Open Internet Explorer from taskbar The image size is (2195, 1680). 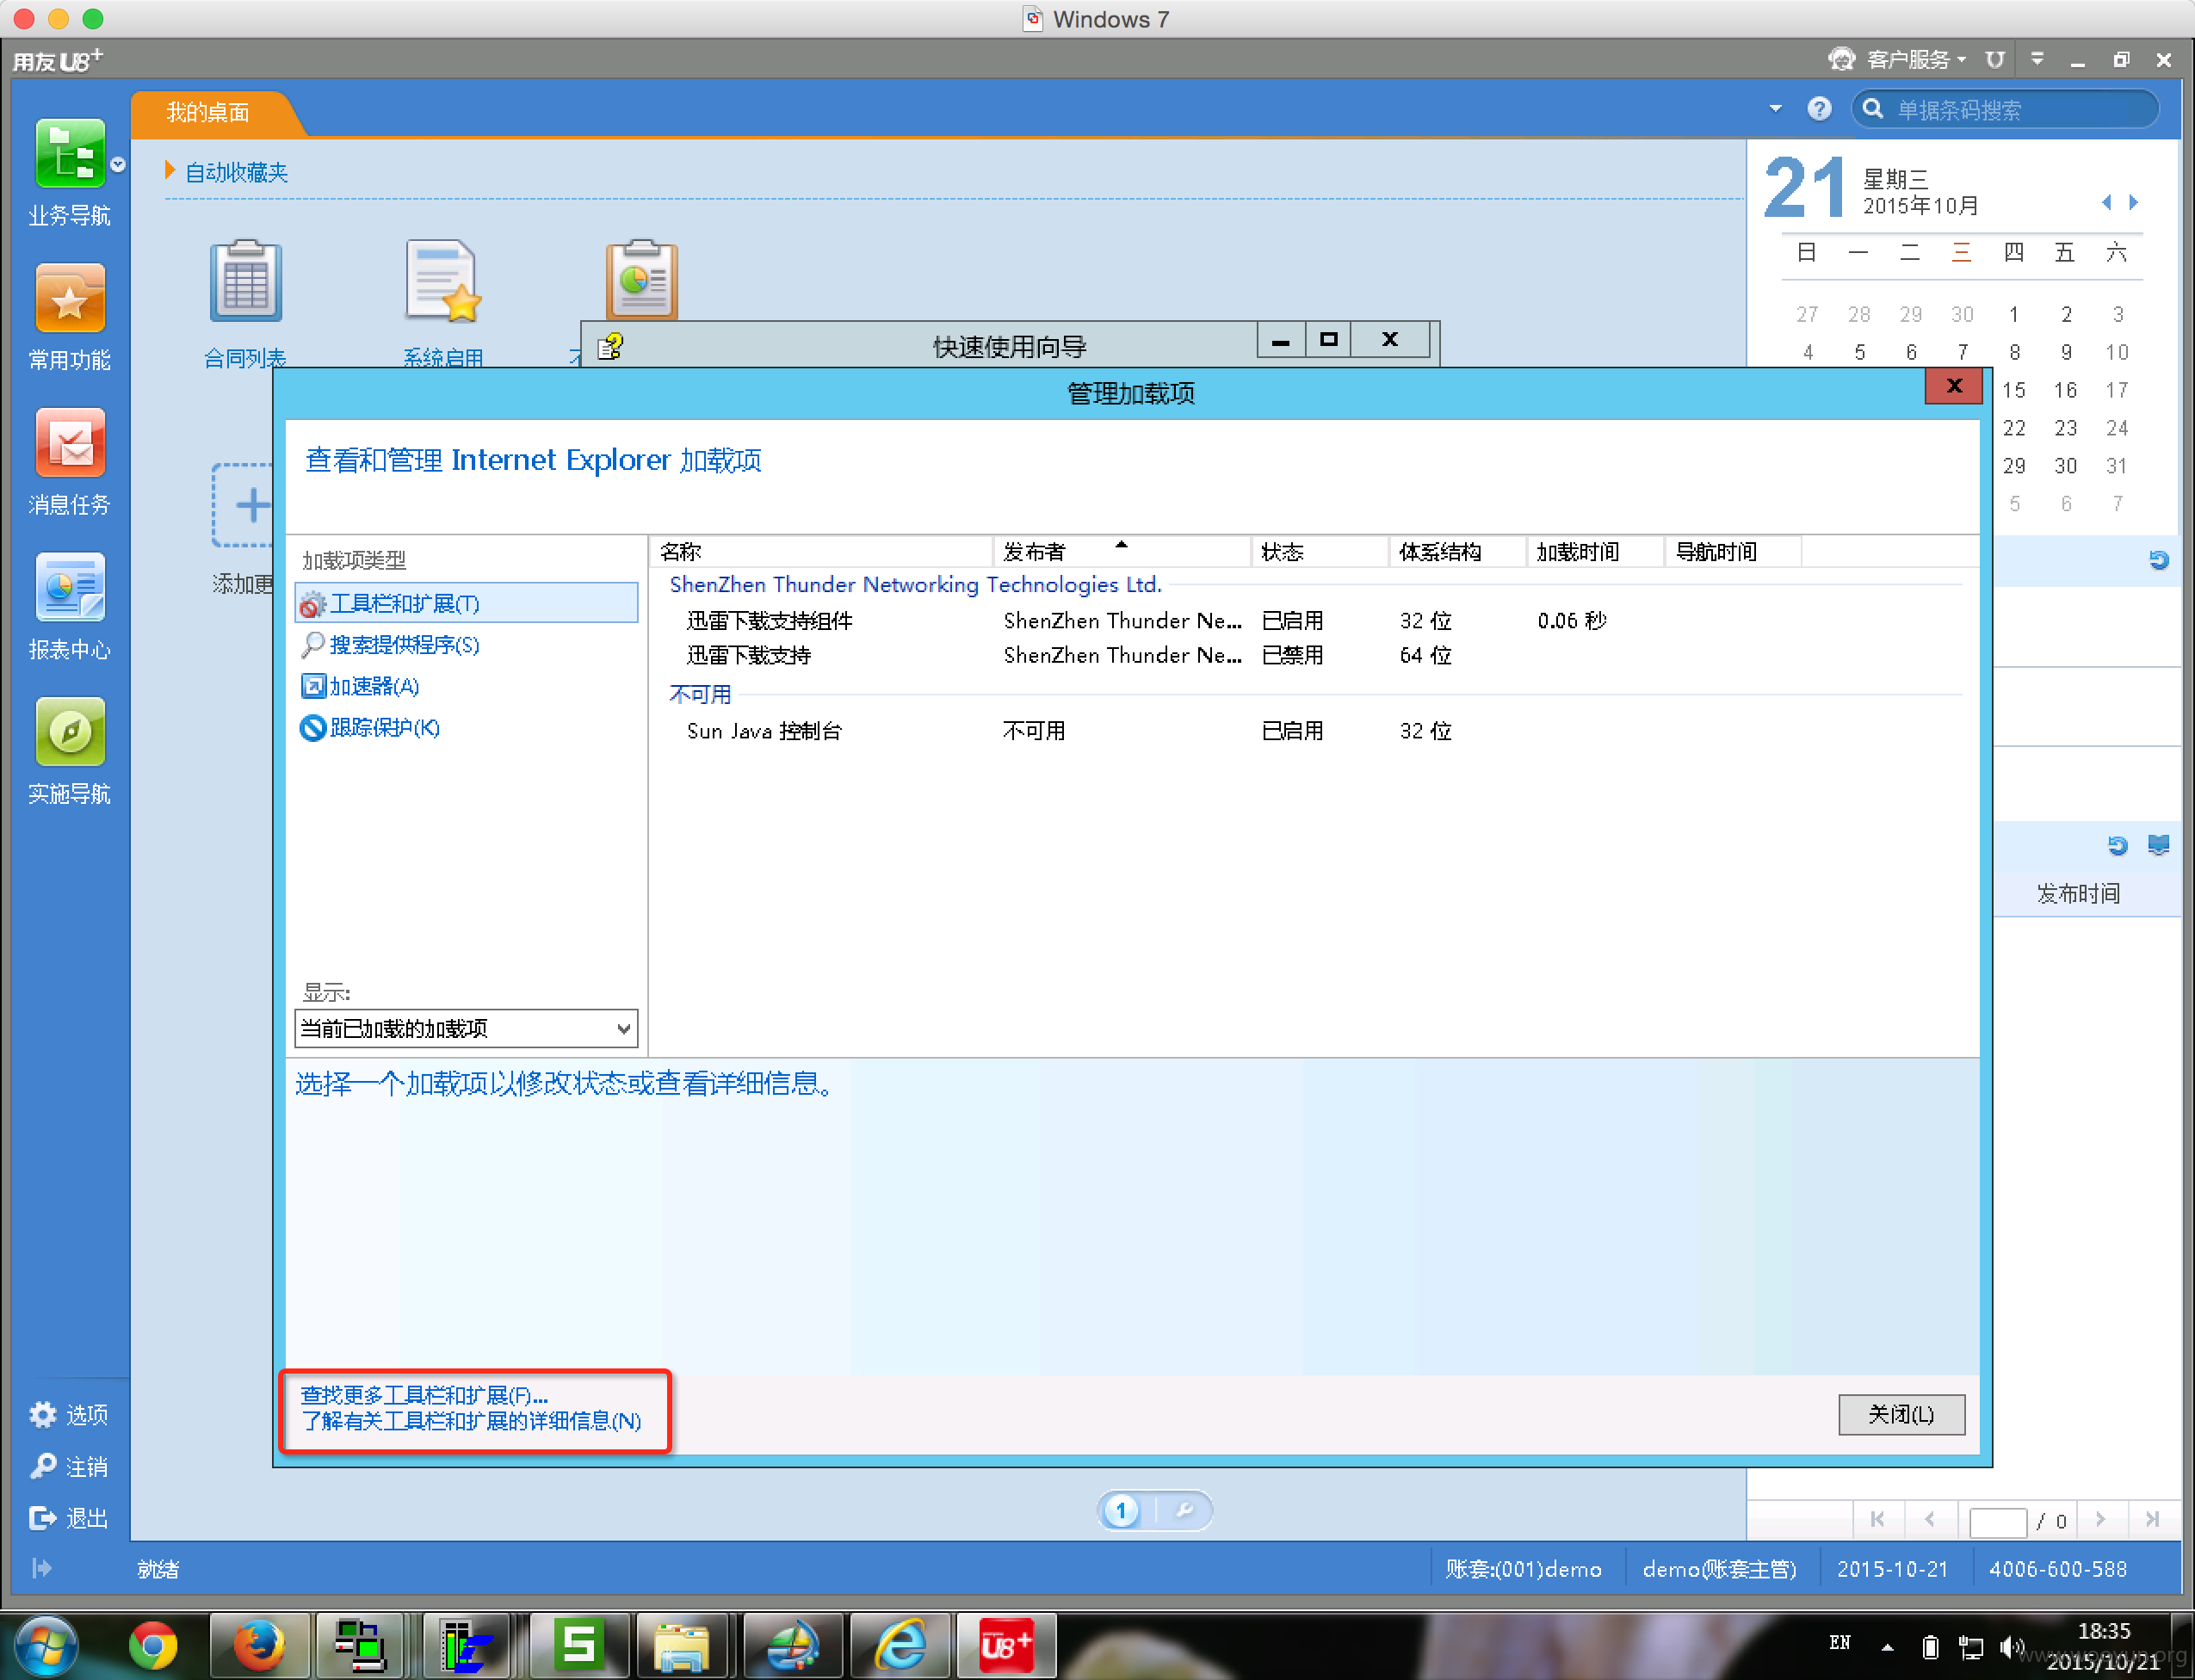coord(900,1644)
